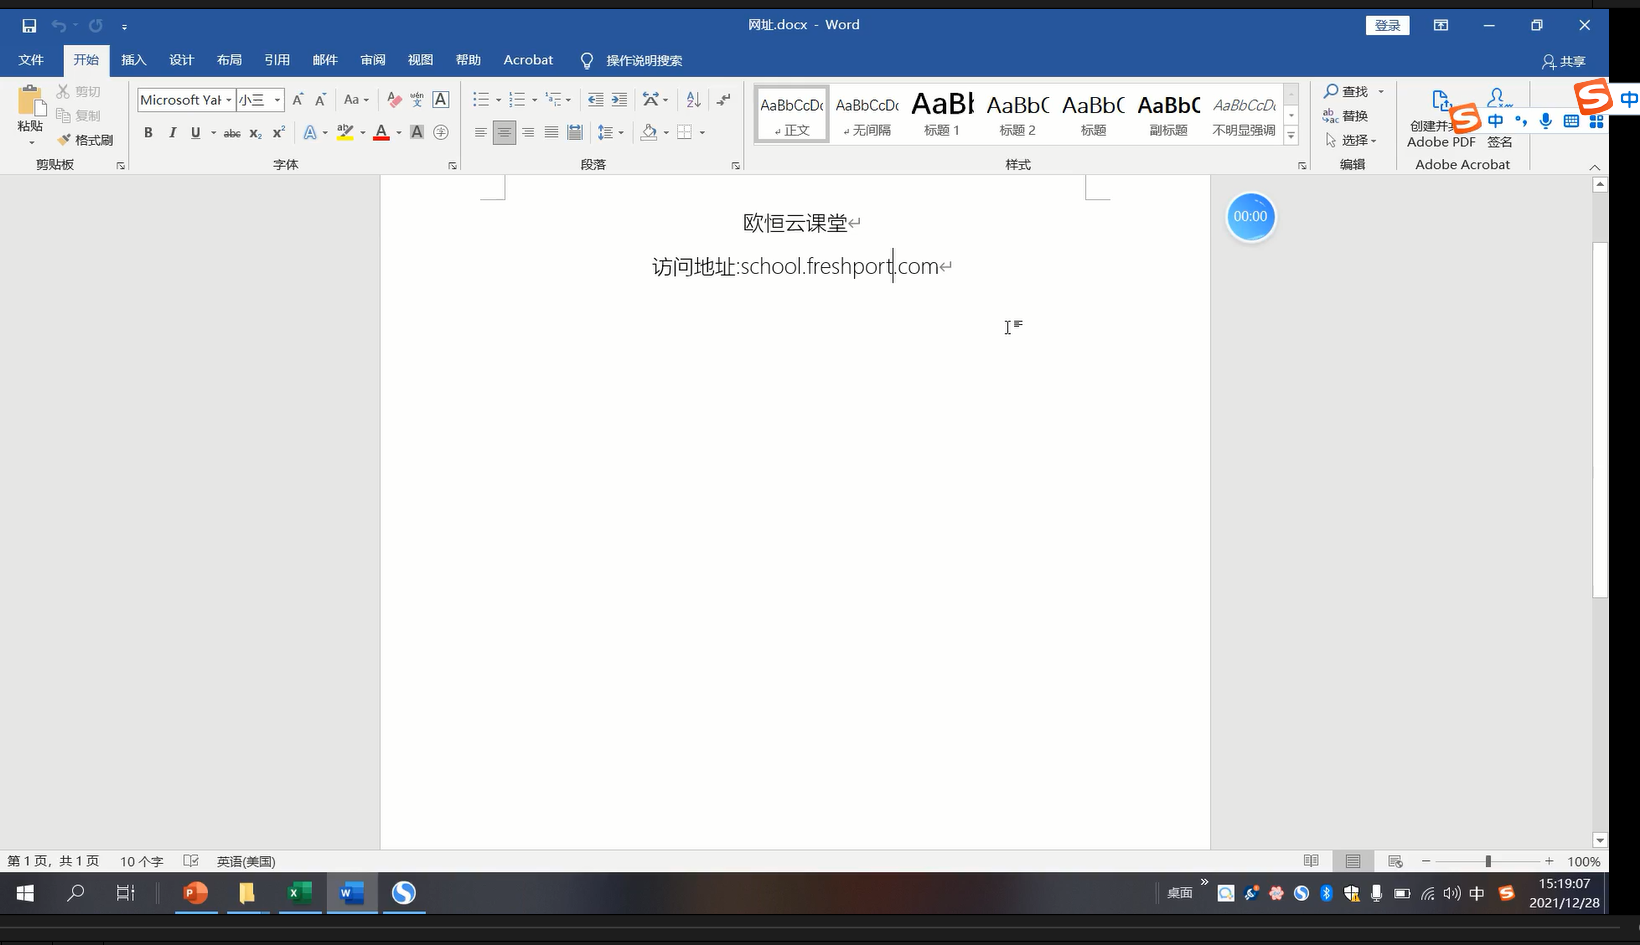
Task: Toggle show paragraph marks
Action: [724, 100]
